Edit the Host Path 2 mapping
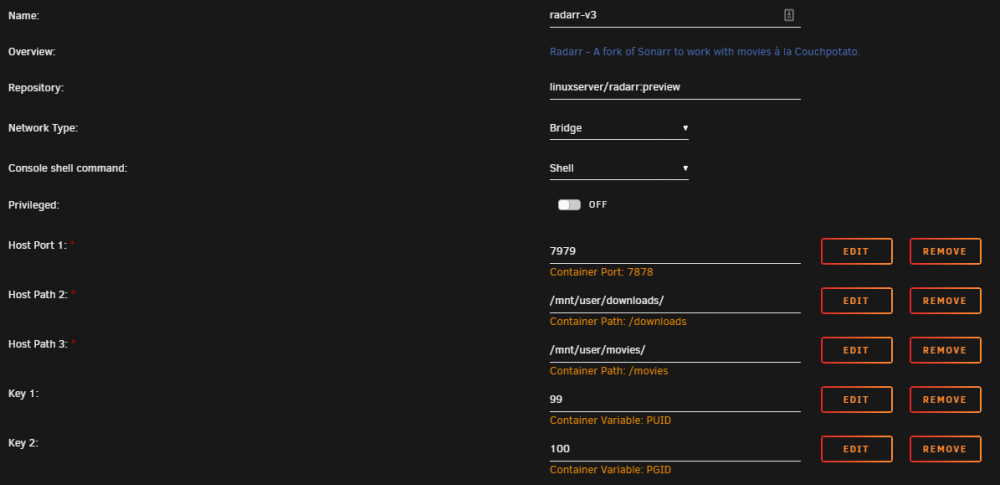 pyautogui.click(x=856, y=301)
